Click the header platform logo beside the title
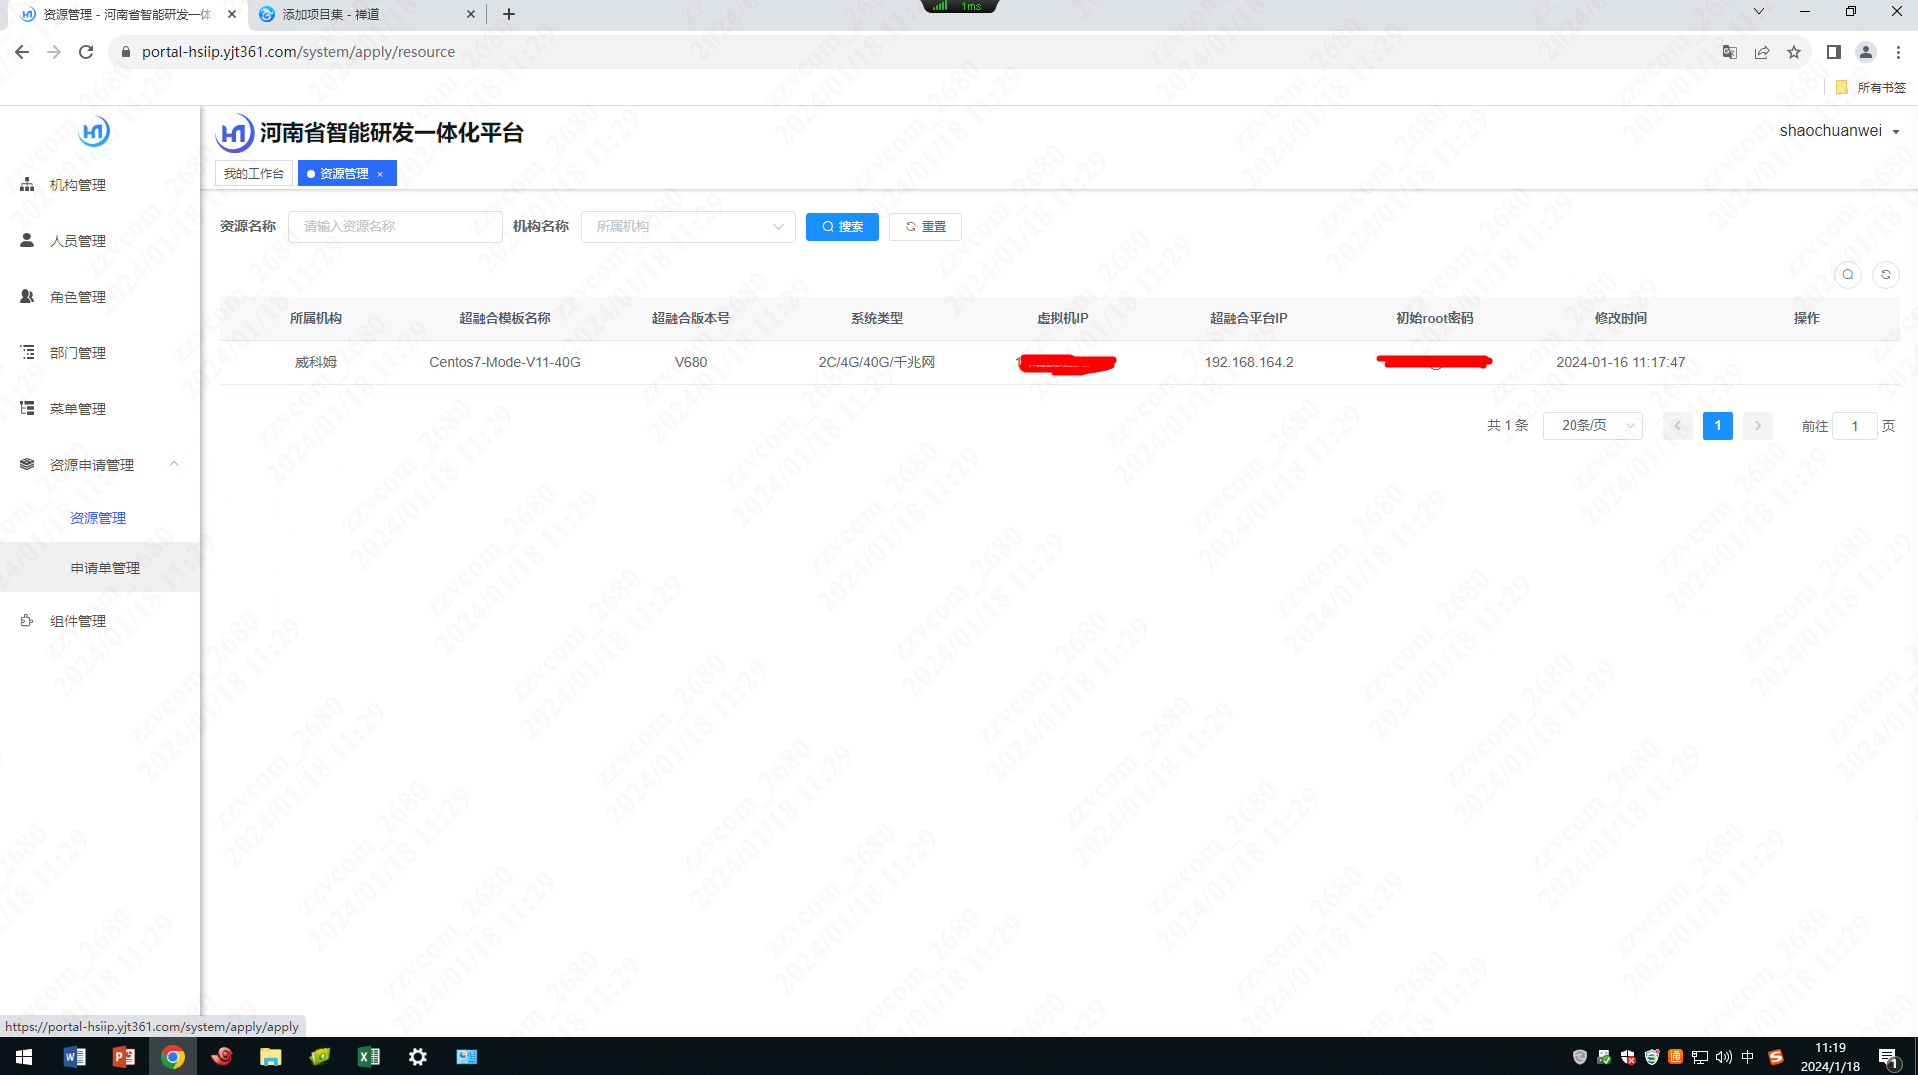Screen dimensions: 1918x1075 click(234, 133)
